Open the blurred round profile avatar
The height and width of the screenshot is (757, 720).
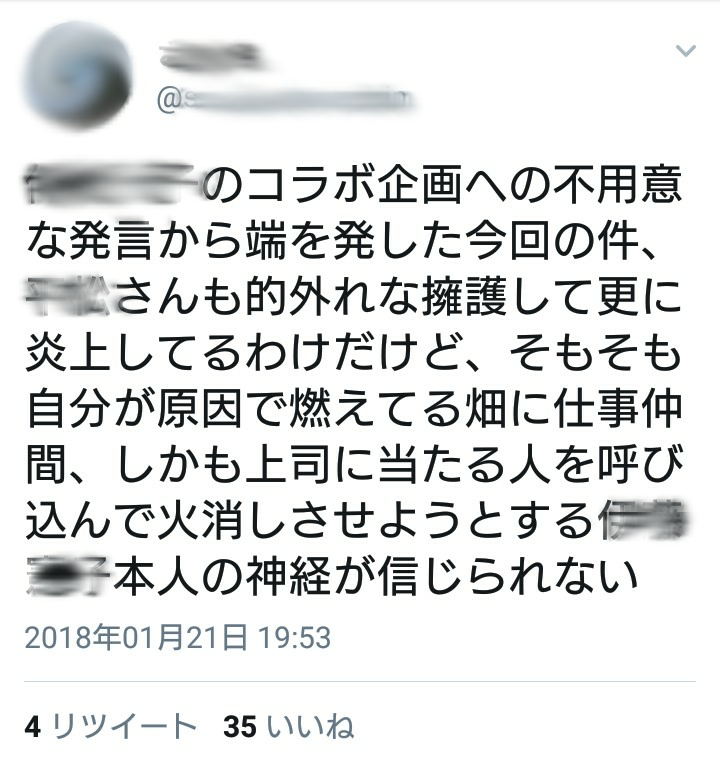click(79, 76)
